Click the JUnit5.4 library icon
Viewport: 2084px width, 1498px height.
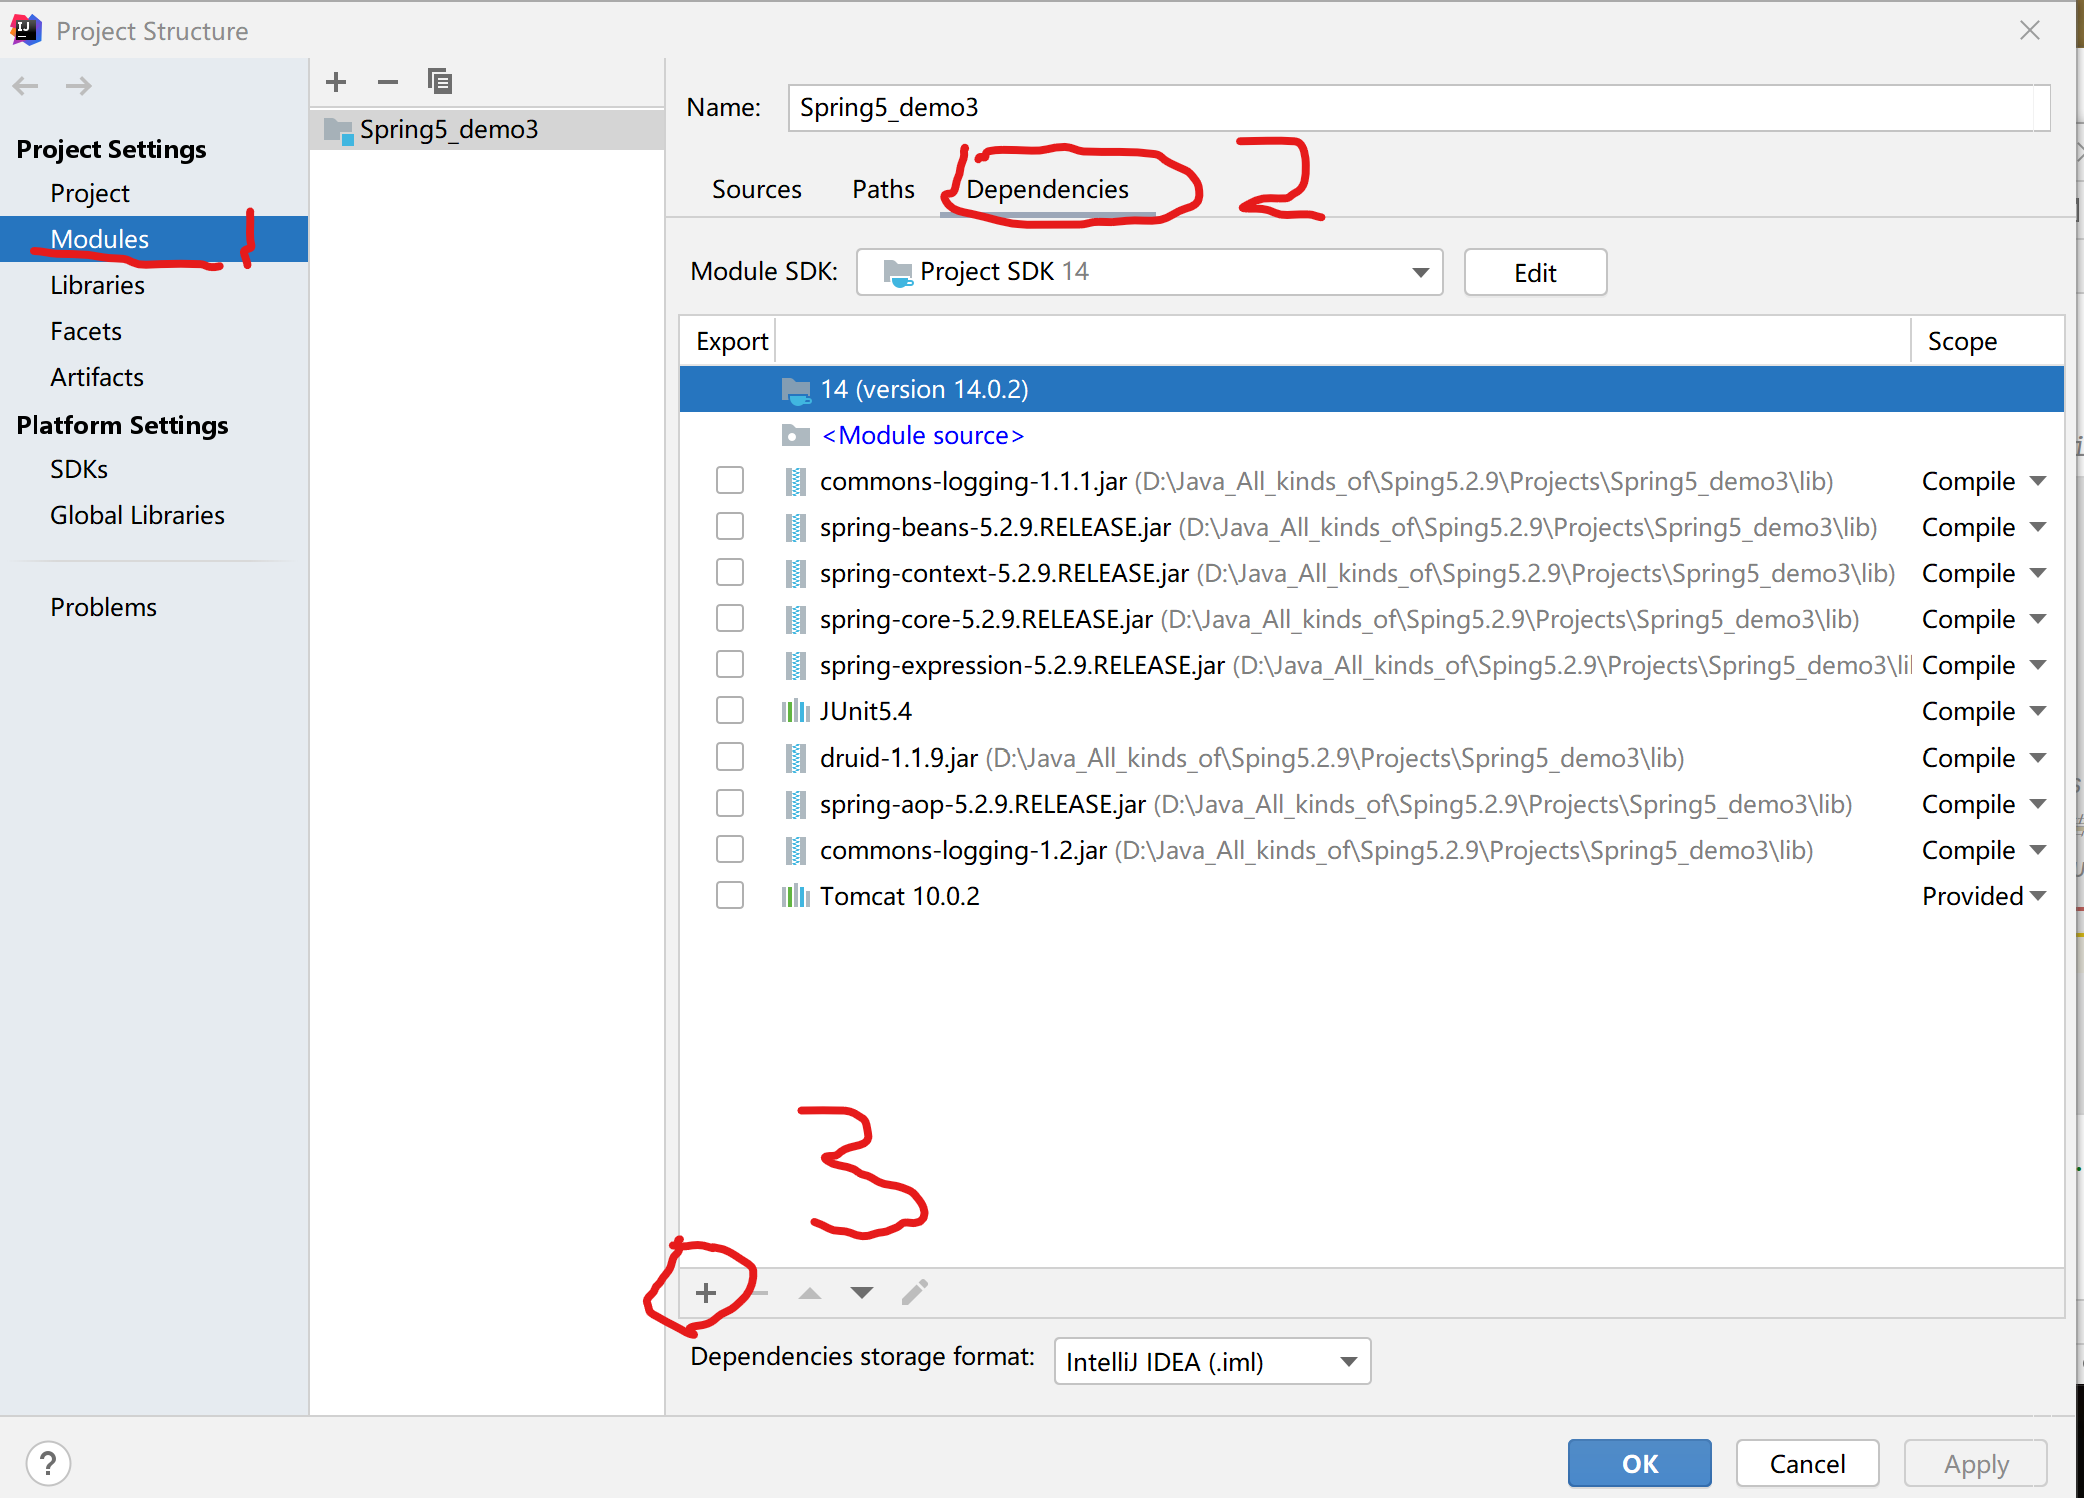(x=795, y=711)
